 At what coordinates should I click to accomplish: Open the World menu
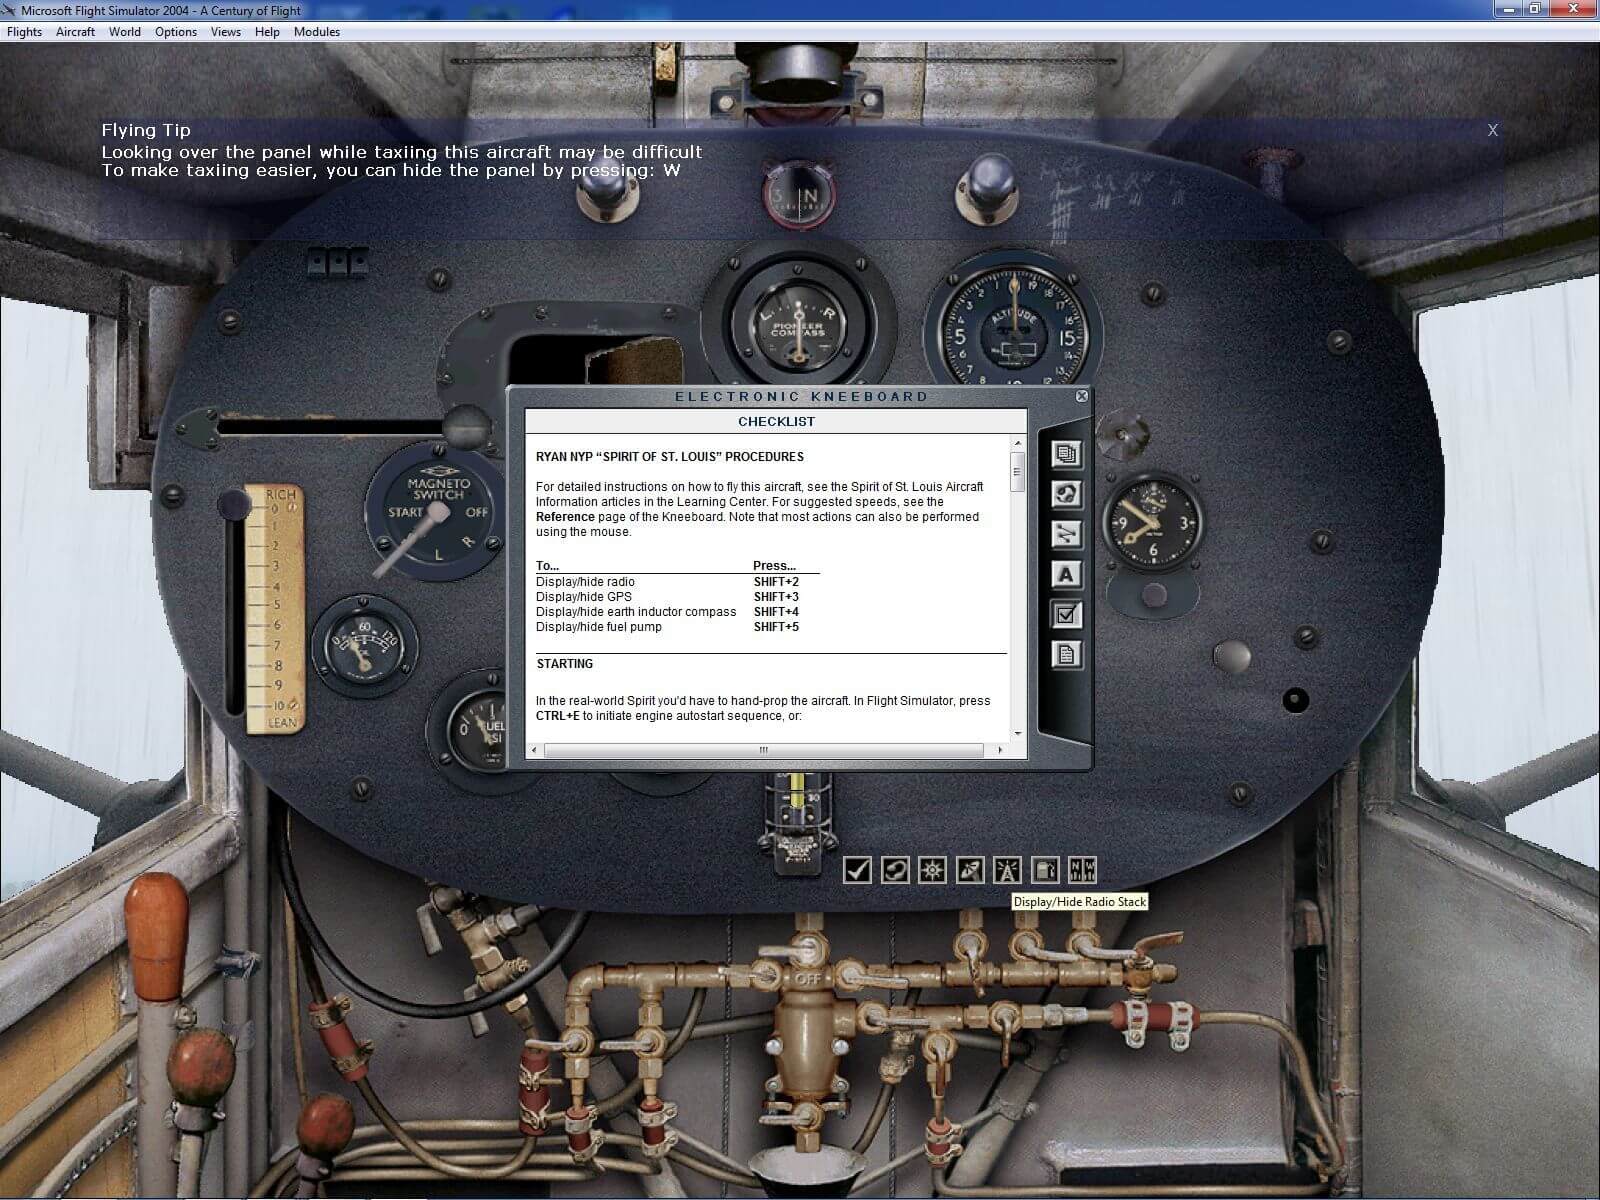point(125,32)
